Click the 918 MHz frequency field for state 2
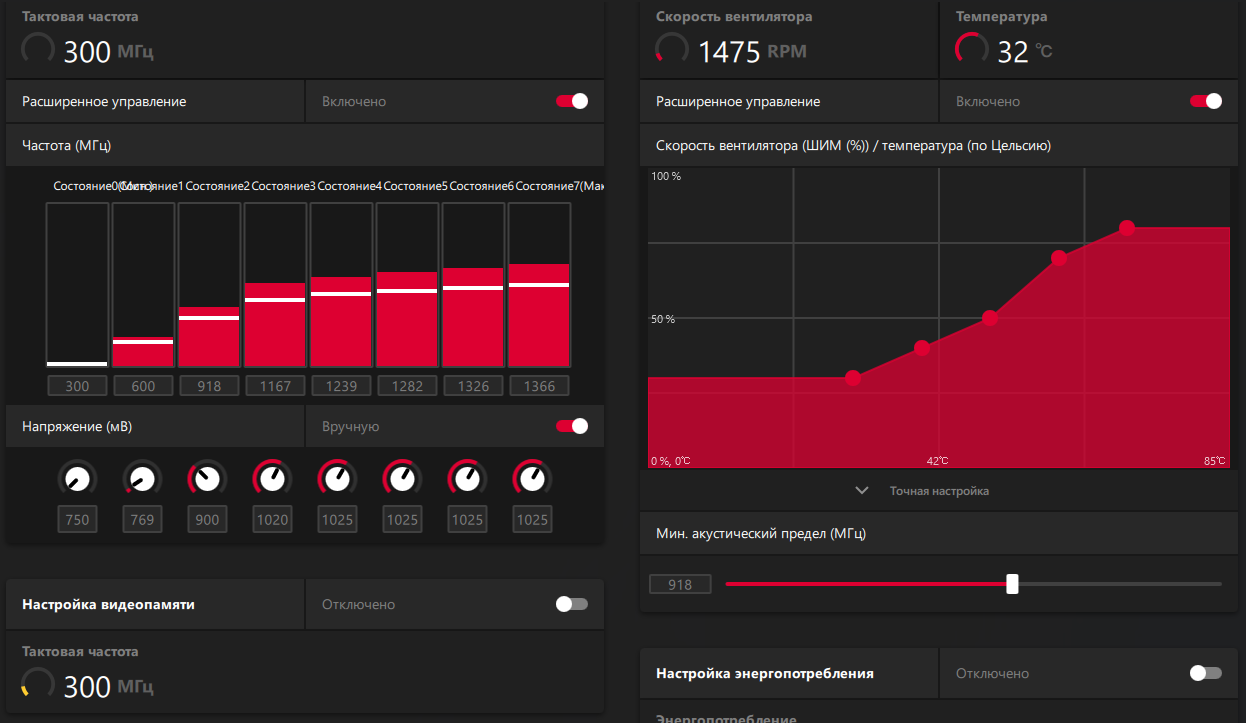This screenshot has width=1246, height=723. pyautogui.click(x=209, y=386)
